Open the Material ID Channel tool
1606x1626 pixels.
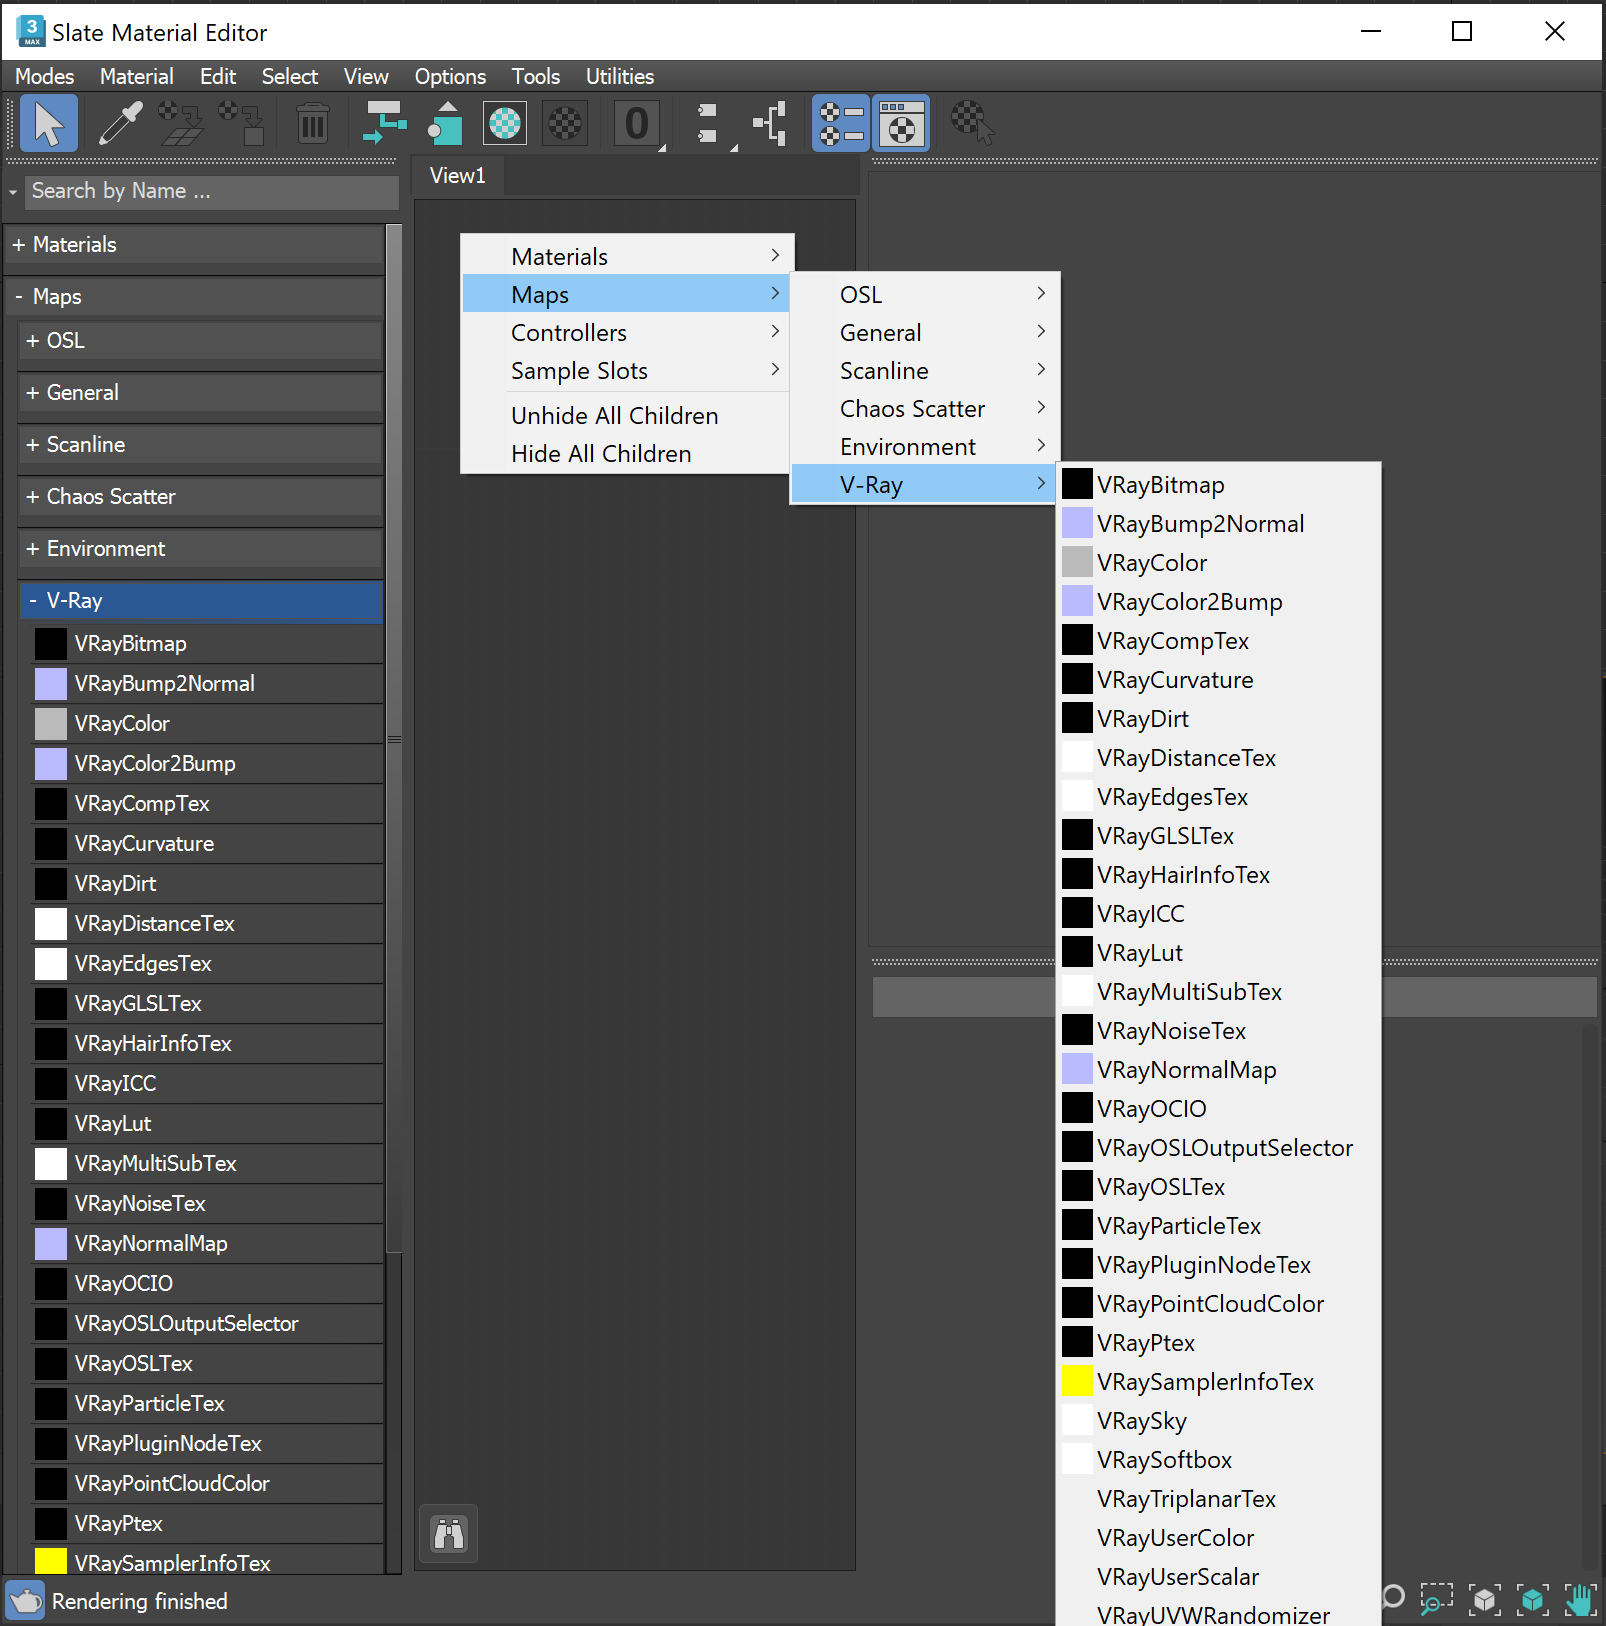pyautogui.click(x=637, y=123)
